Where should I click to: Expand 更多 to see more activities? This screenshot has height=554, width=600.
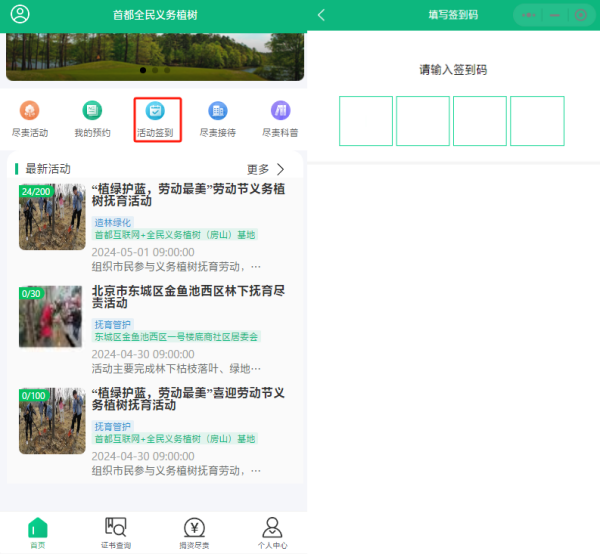[x=265, y=169]
